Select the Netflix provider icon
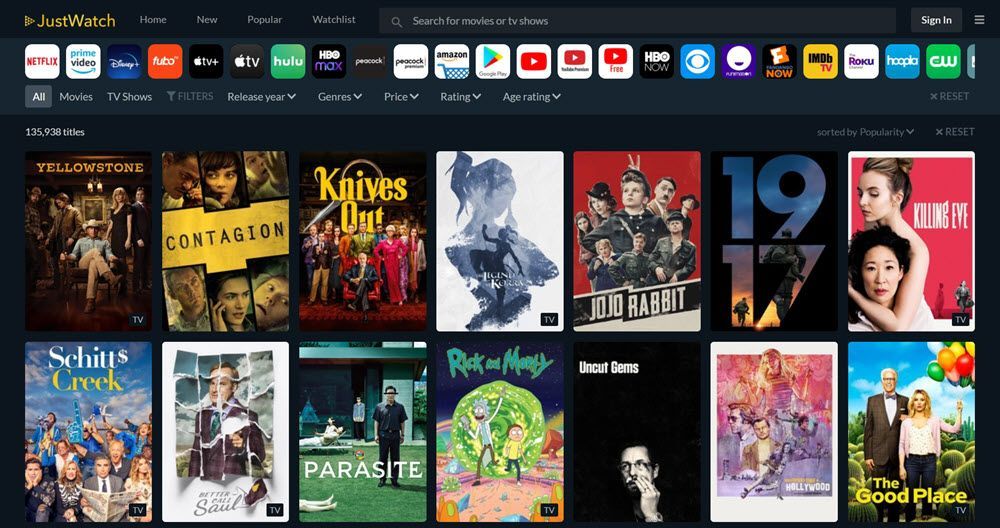This screenshot has height=528, width=1000. [x=42, y=61]
